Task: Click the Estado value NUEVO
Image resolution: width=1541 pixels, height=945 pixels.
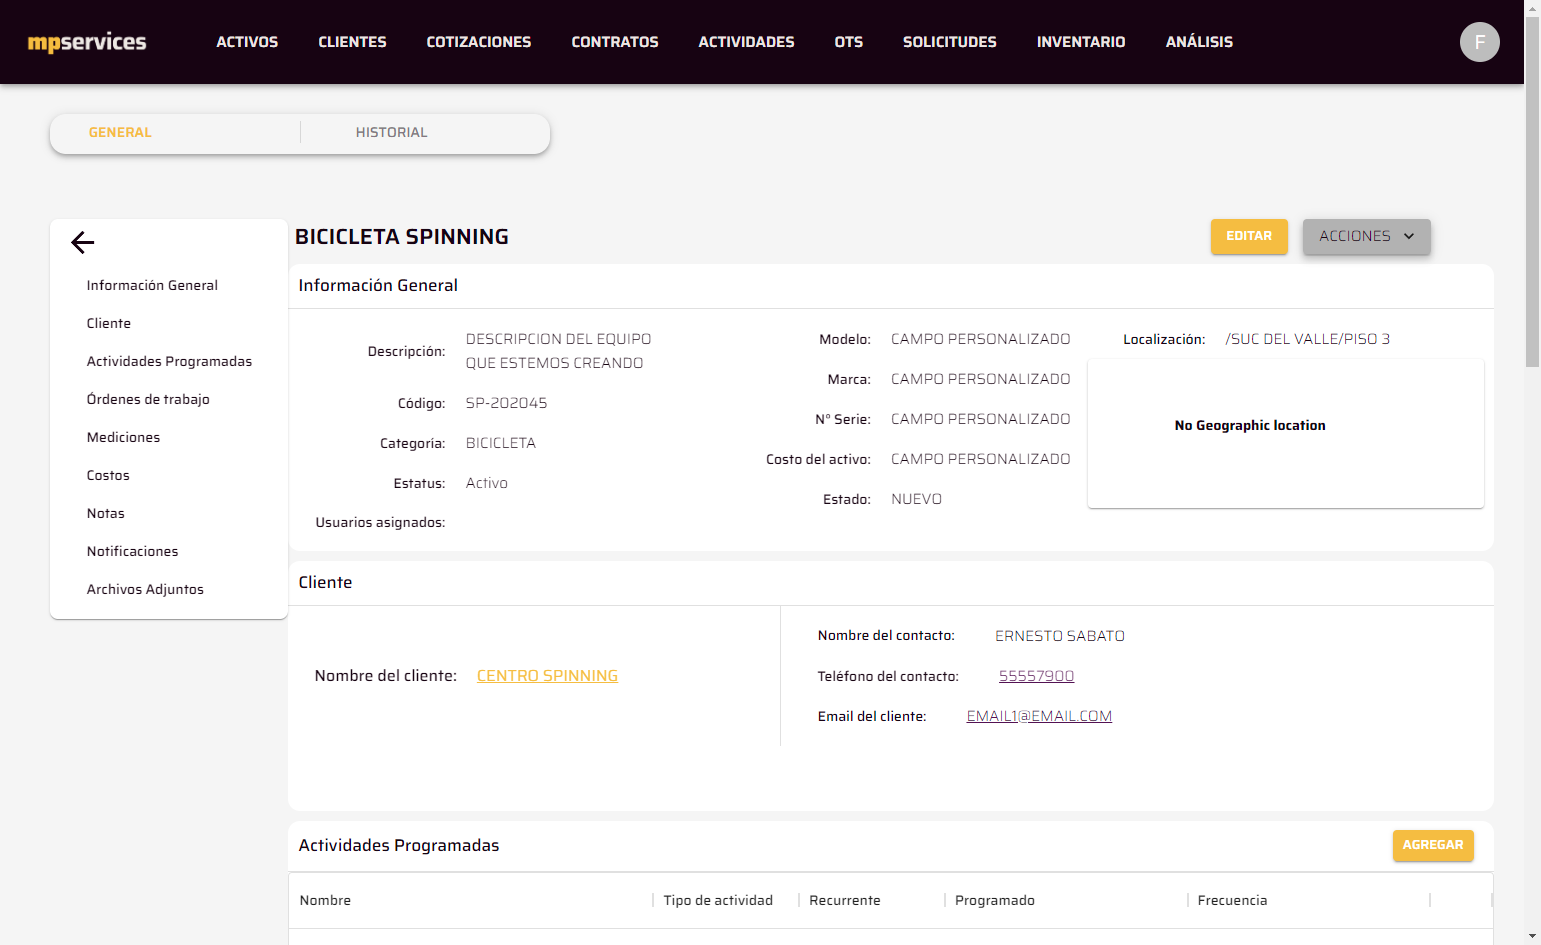Action: pos(916,499)
